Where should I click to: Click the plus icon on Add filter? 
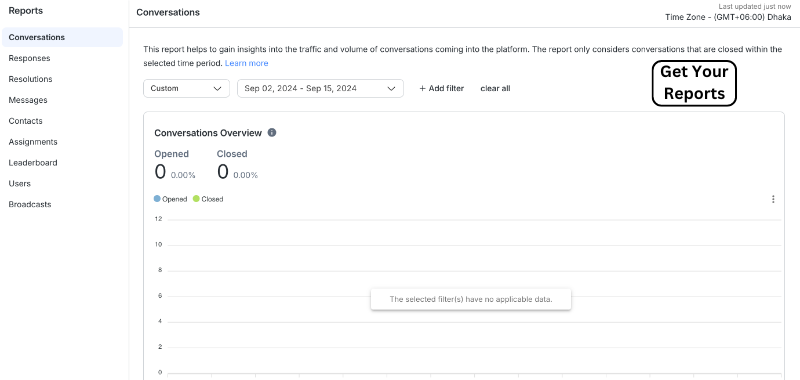(422, 88)
